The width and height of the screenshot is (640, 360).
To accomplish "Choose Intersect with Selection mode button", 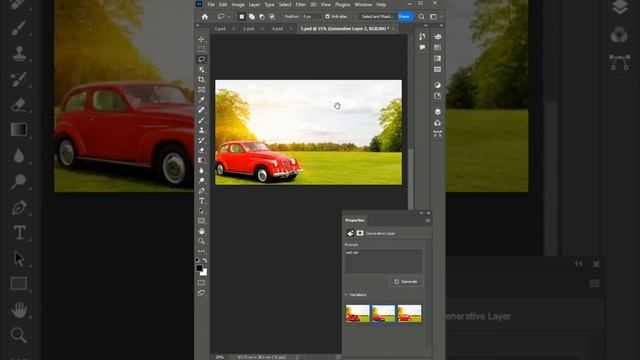I will 272,17.
